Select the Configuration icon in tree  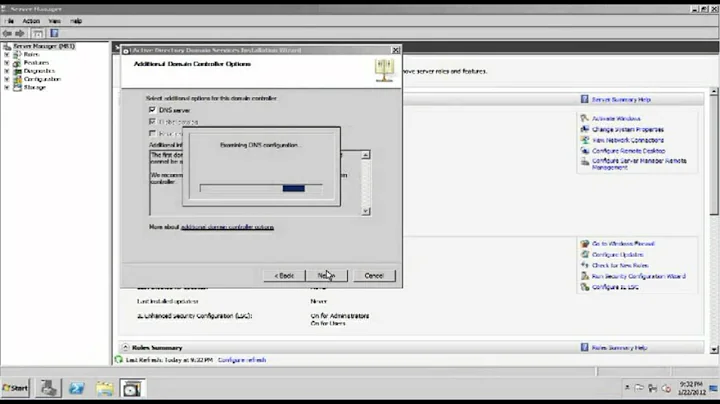(x=17, y=79)
